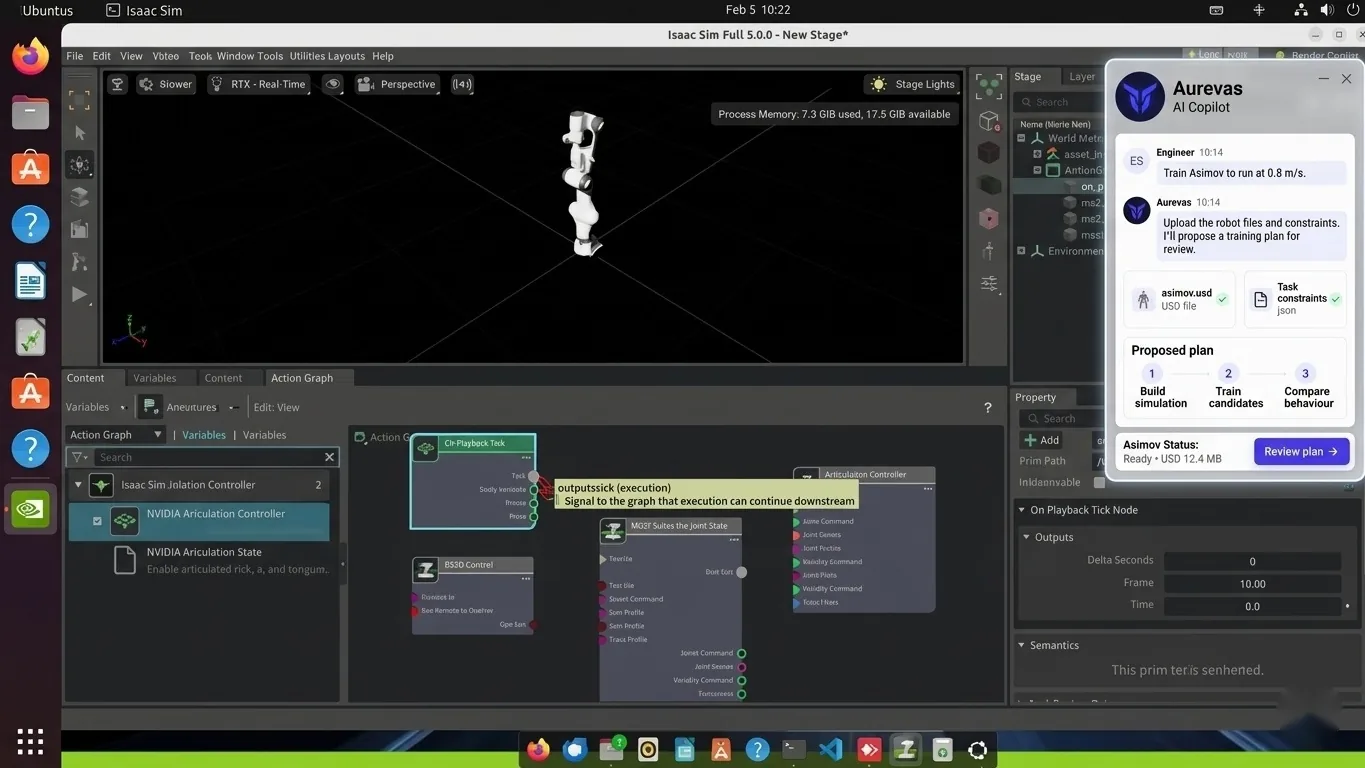This screenshot has height=768, width=1365.
Task: Open Firefox from the Ubuntu dock
Action: (x=30, y=57)
